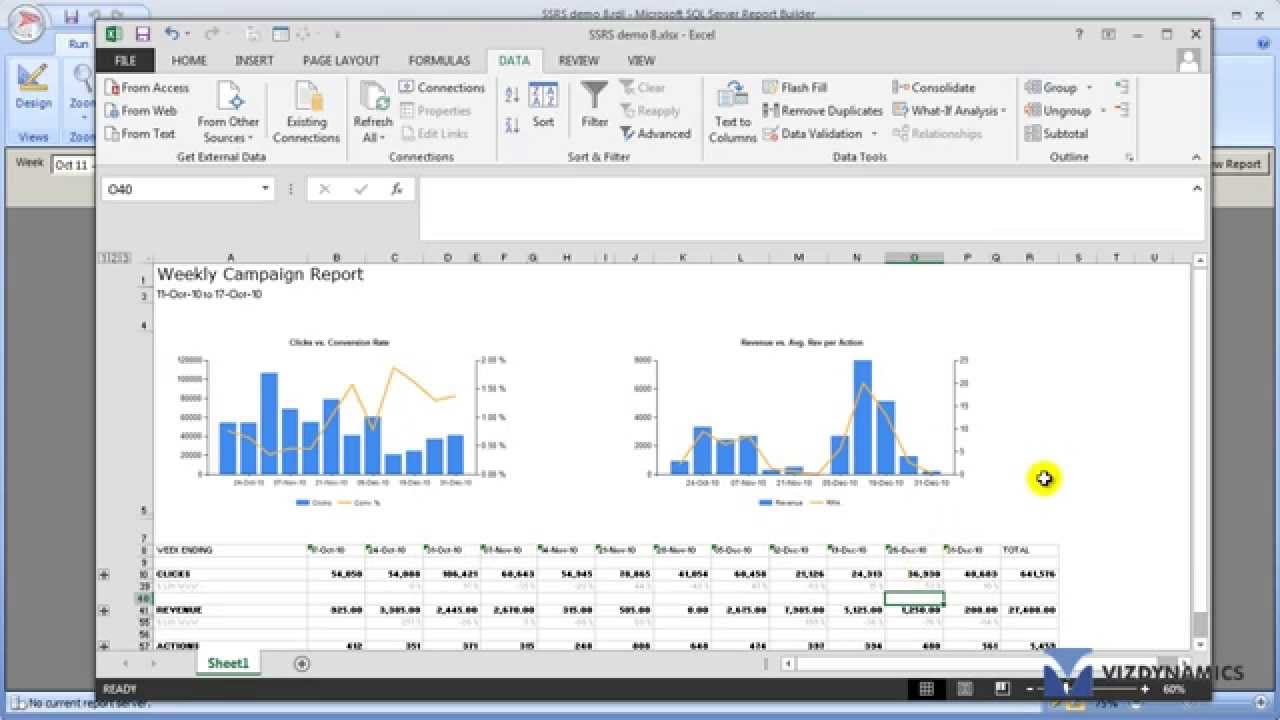Screen dimensions: 1280x720
Task: Switch to VIEW tab
Action: click(x=641, y=61)
